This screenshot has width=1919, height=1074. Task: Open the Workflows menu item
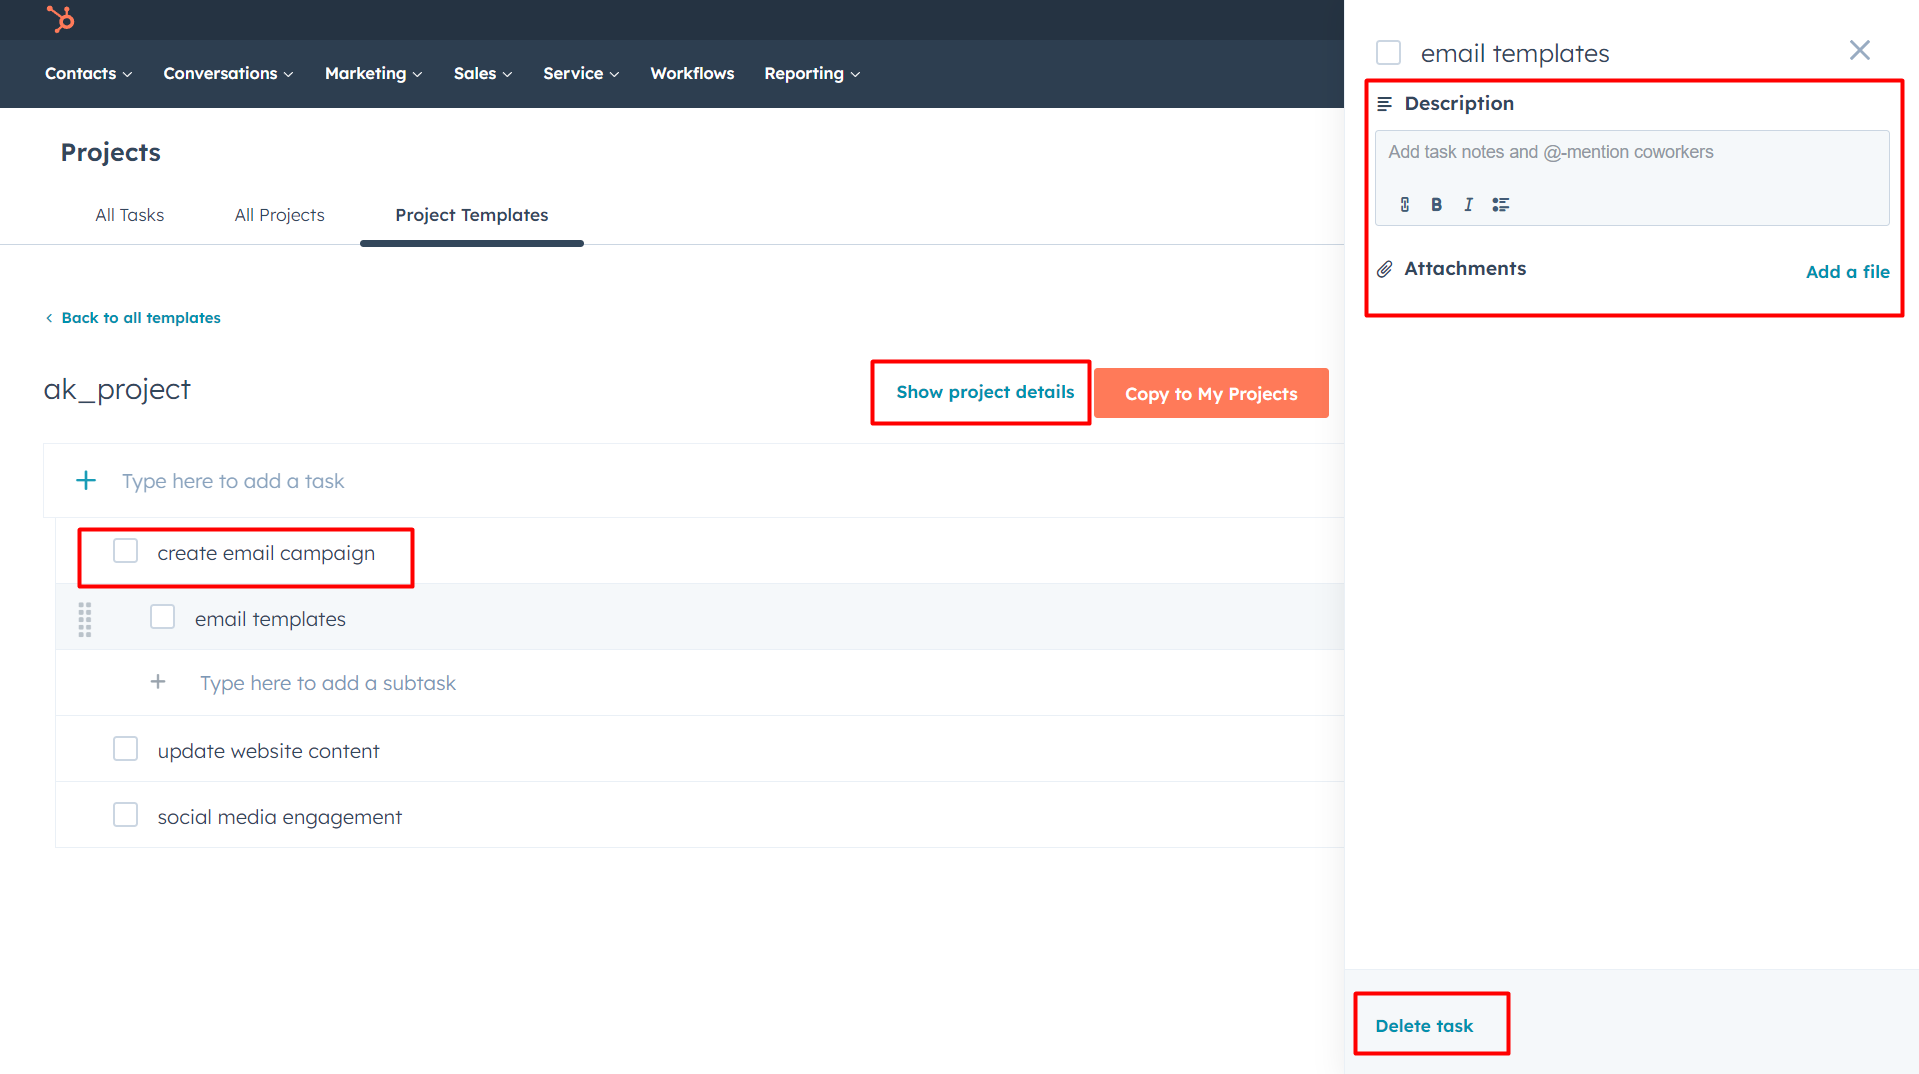[x=692, y=73]
